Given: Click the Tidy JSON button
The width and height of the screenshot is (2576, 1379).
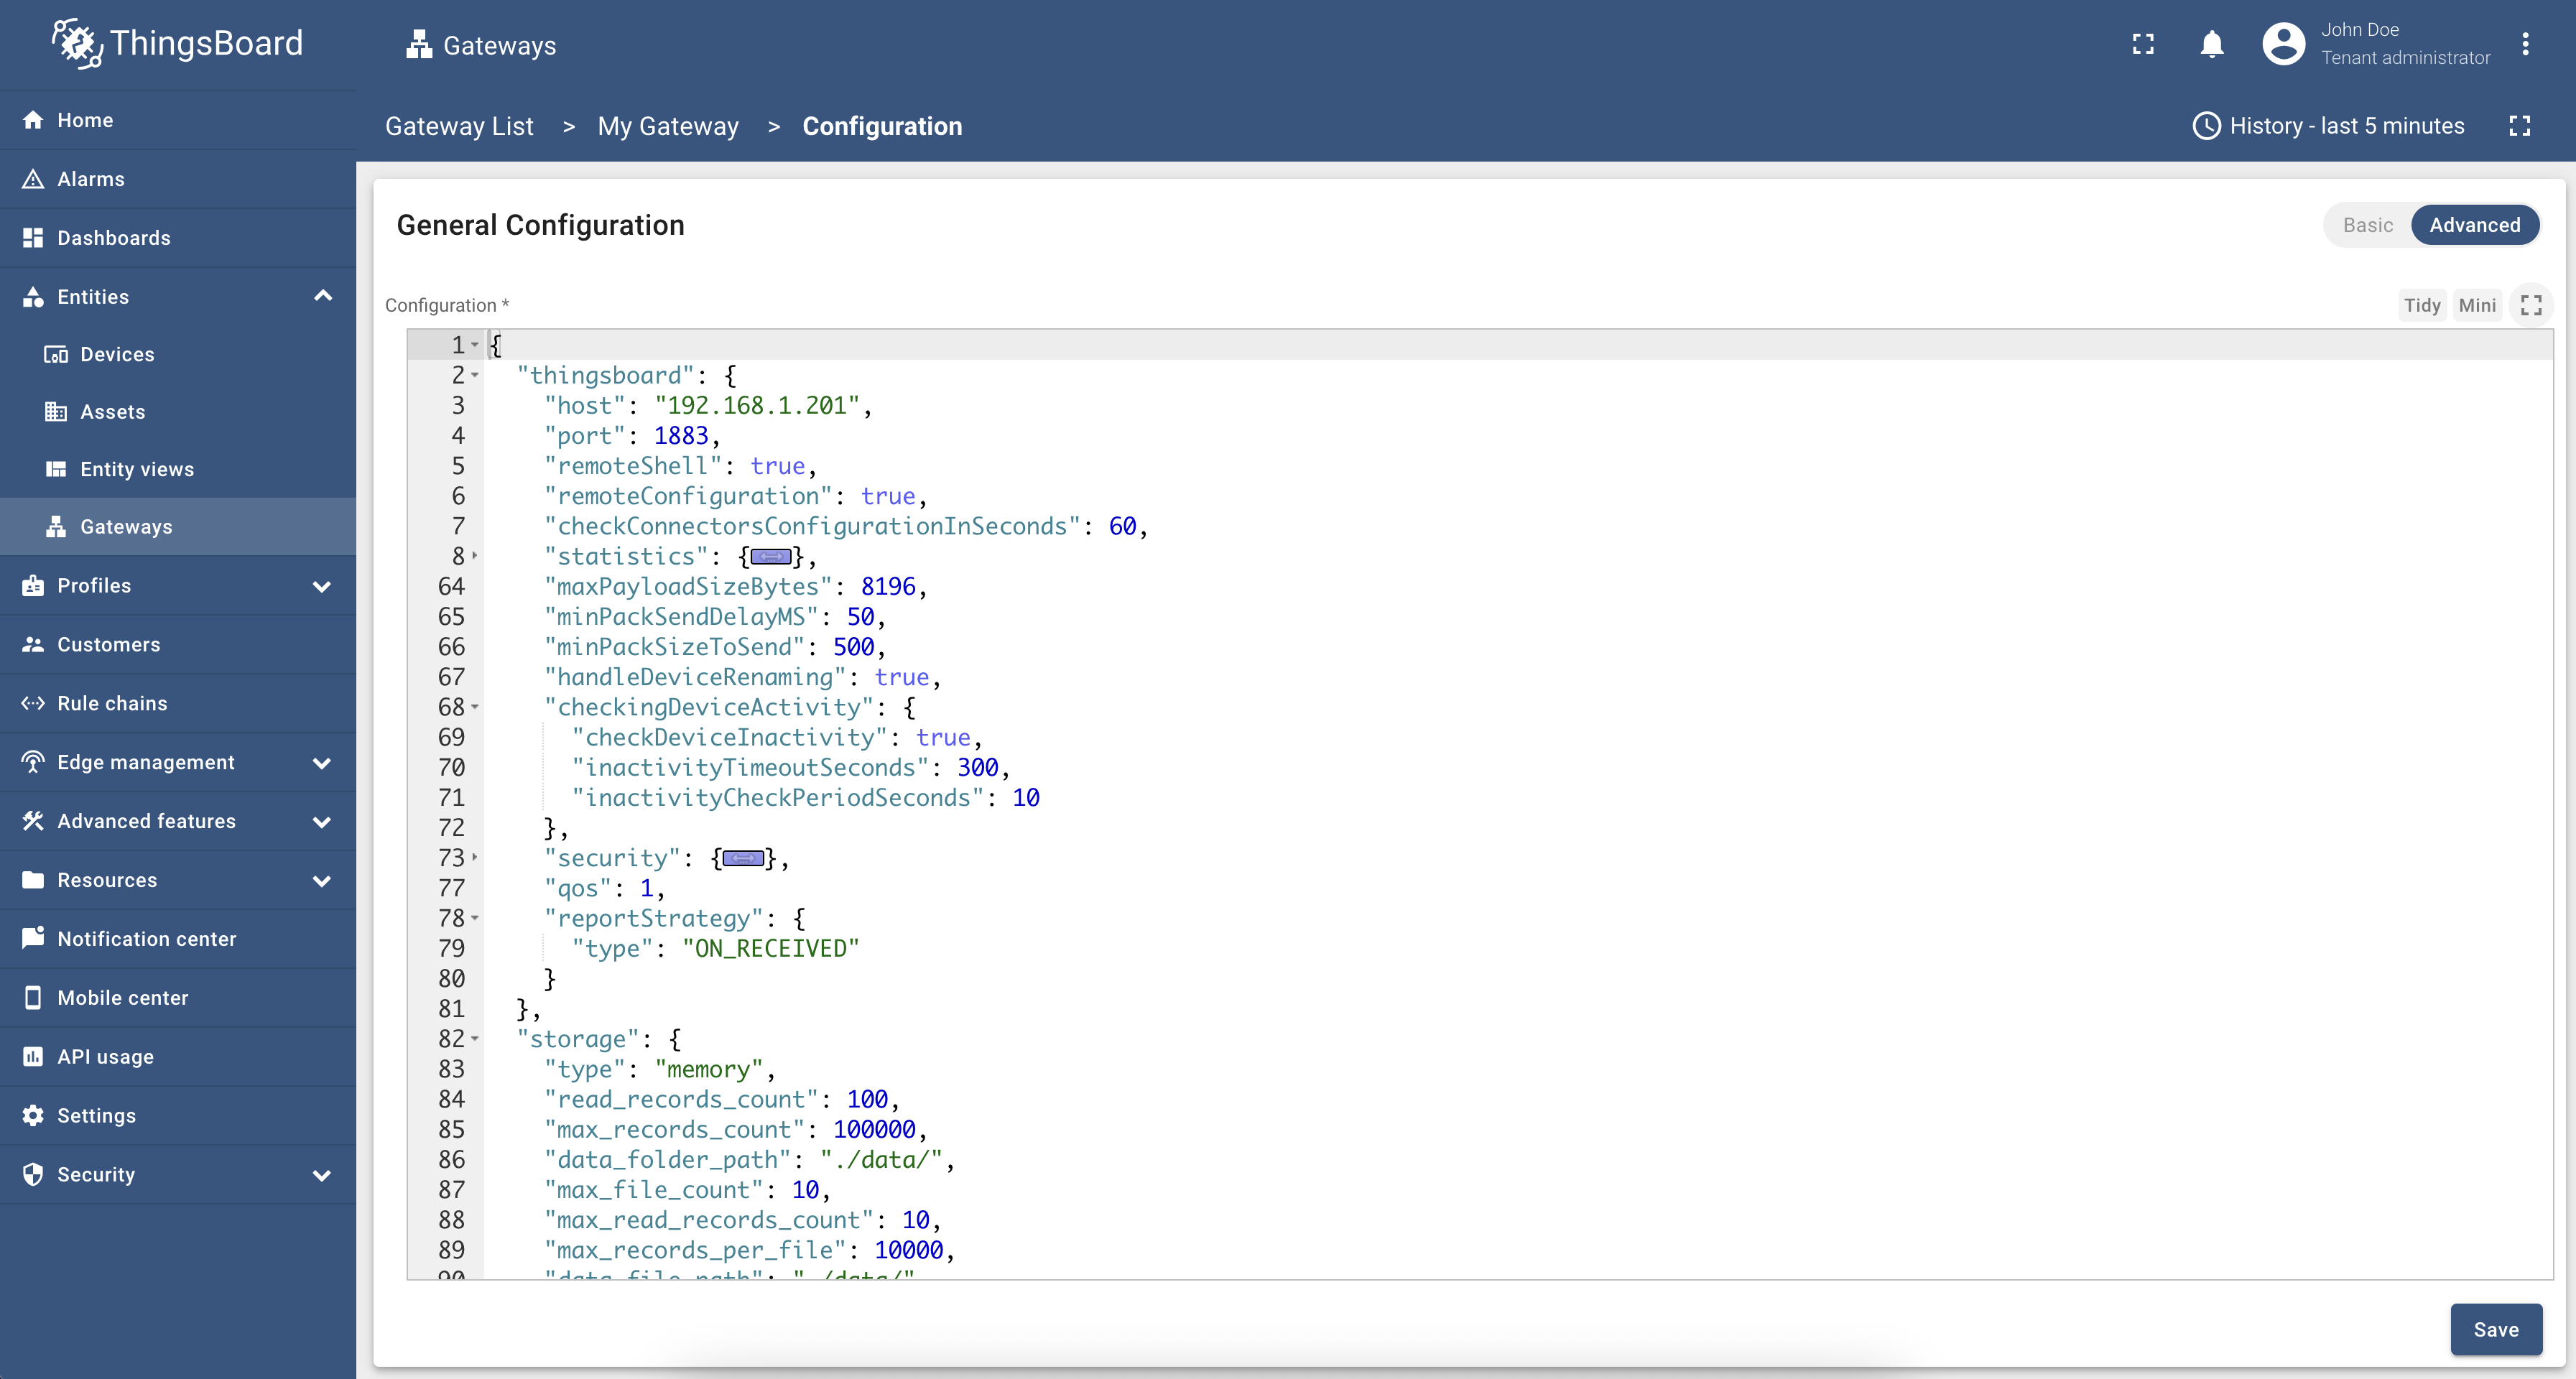Looking at the screenshot, I should 2421,305.
